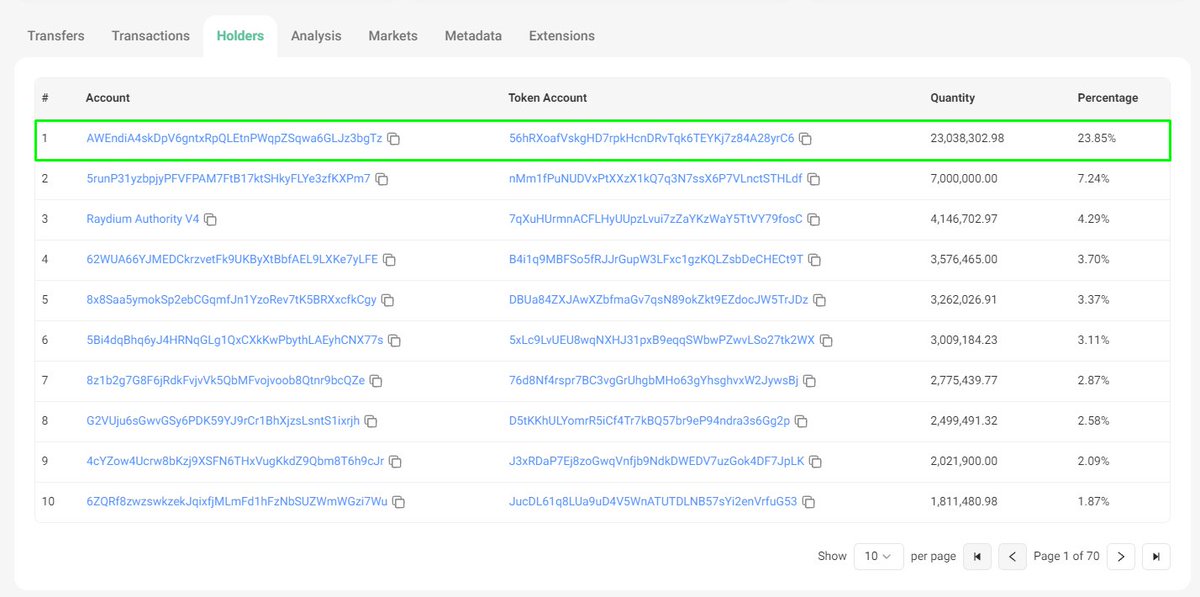Open the rows per page dropdown
The width and height of the screenshot is (1200, 597).
[879, 556]
